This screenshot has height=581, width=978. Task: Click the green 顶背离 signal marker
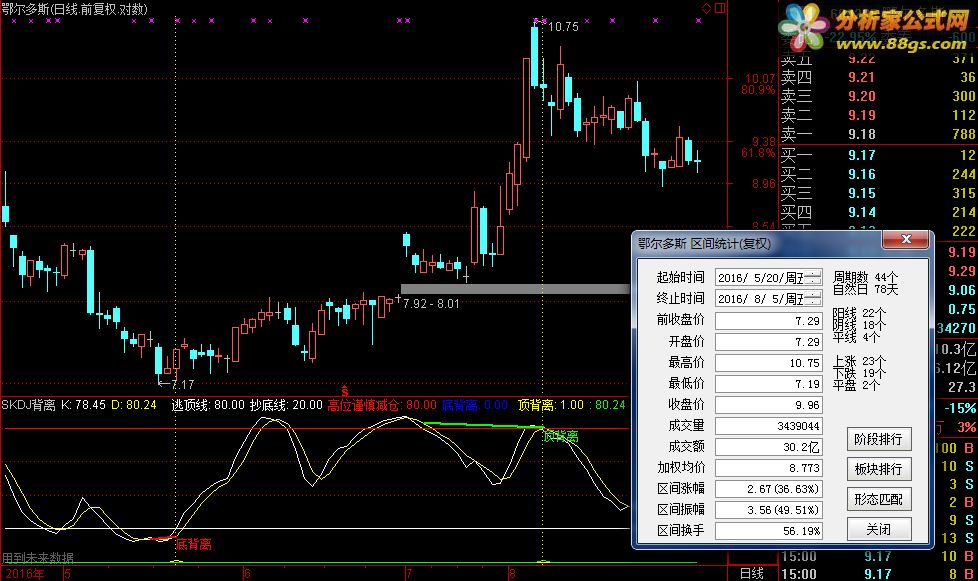pyautogui.click(x=561, y=436)
